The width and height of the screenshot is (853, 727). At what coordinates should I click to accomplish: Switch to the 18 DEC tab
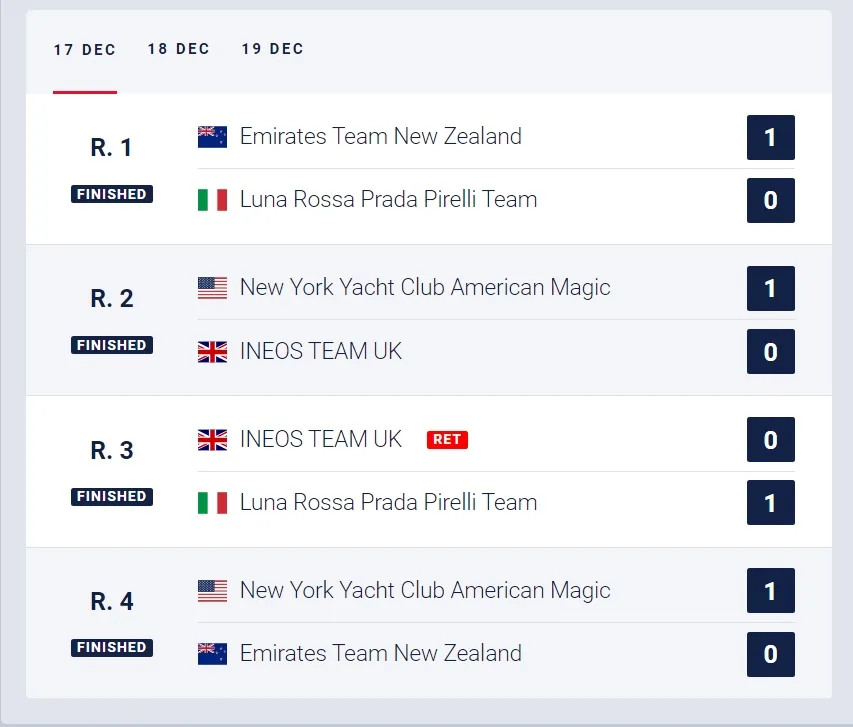pos(179,49)
